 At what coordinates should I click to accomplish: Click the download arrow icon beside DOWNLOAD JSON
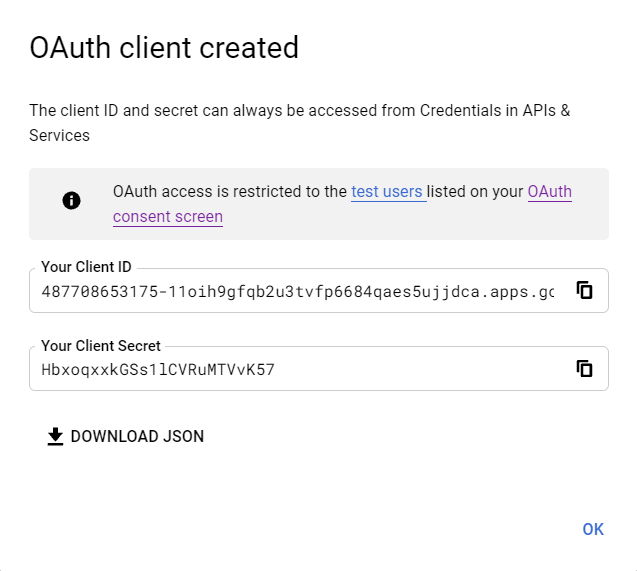[x=56, y=436]
